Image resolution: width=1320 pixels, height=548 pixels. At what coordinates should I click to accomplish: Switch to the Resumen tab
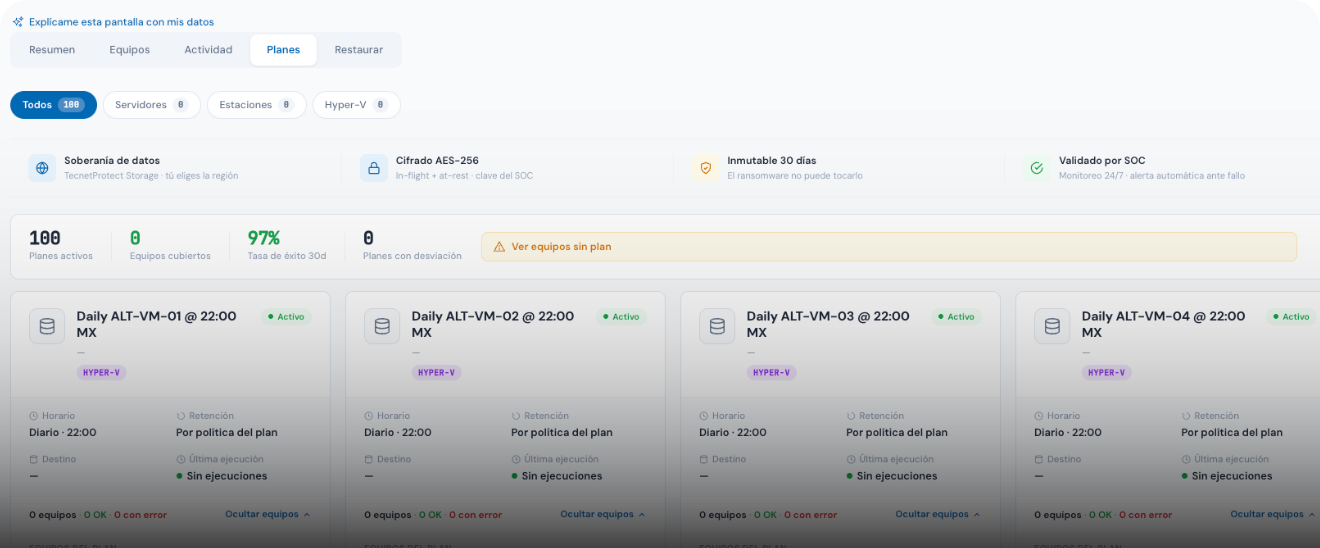point(52,50)
